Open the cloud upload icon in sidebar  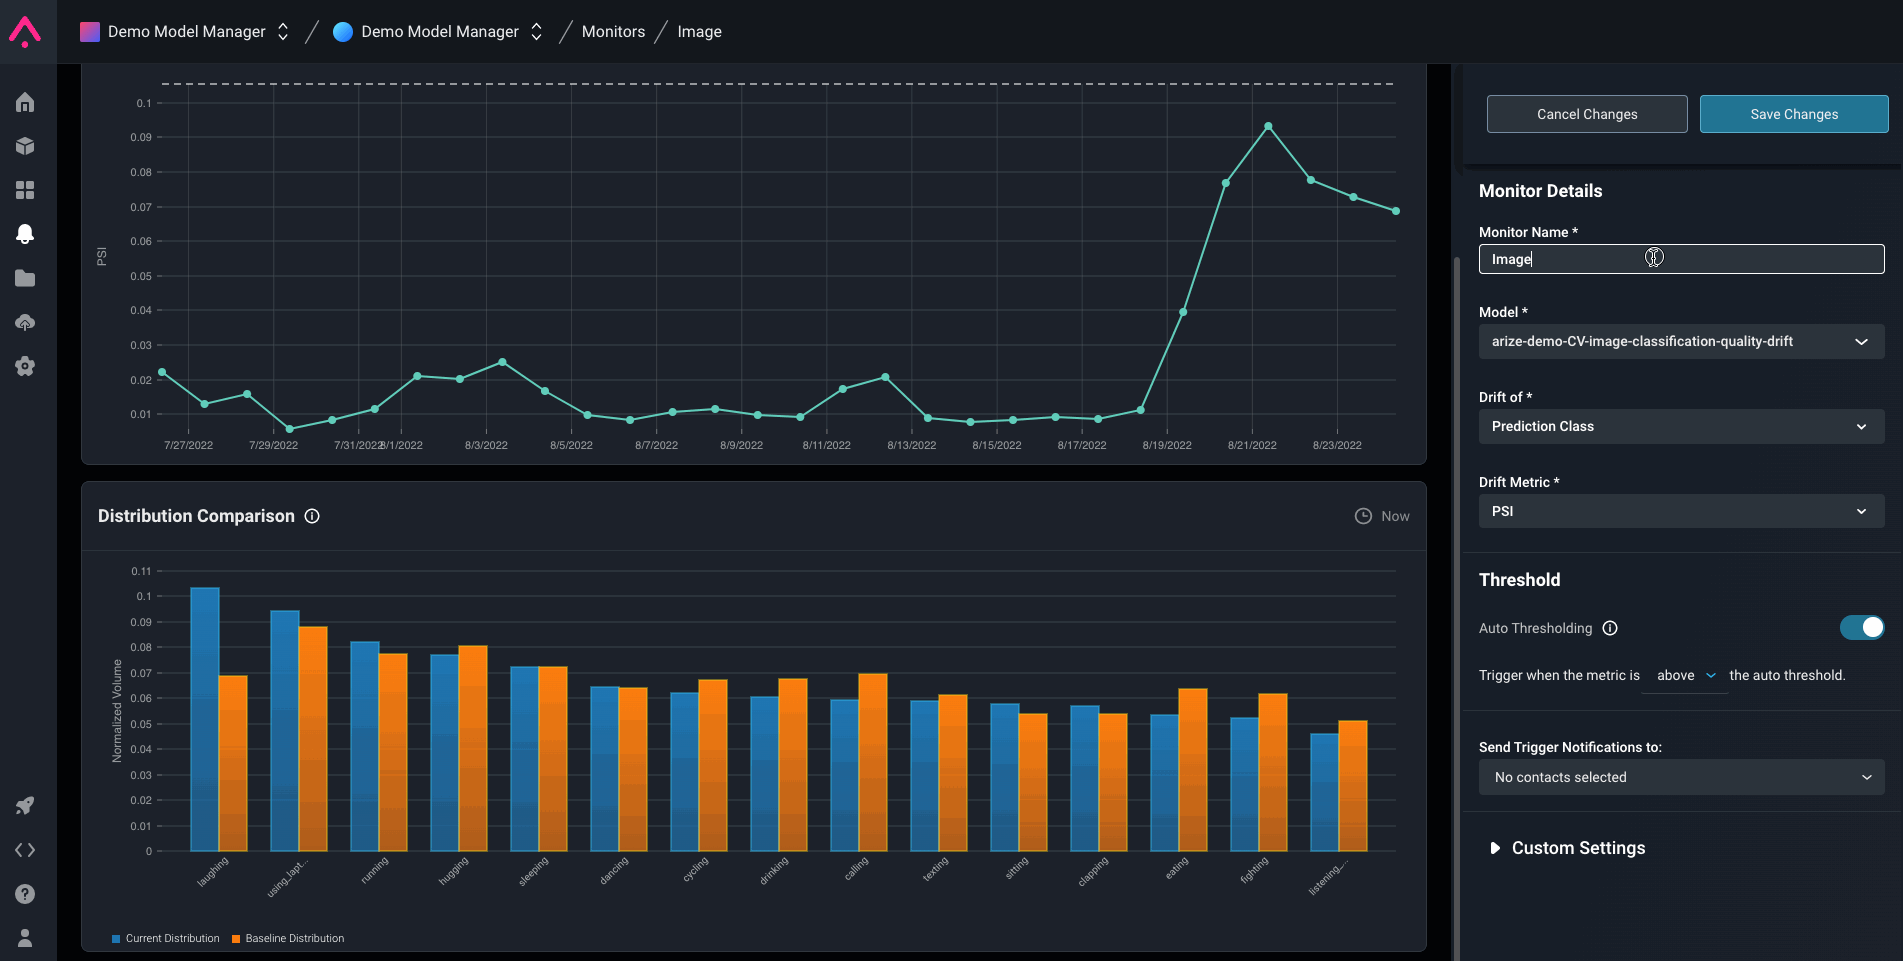click(25, 322)
